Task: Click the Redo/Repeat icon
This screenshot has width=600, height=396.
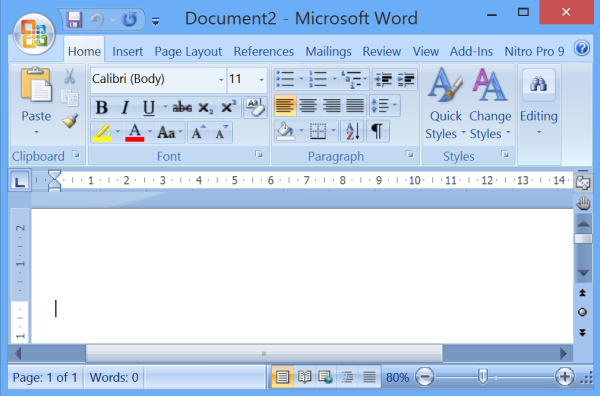Action: click(x=129, y=20)
